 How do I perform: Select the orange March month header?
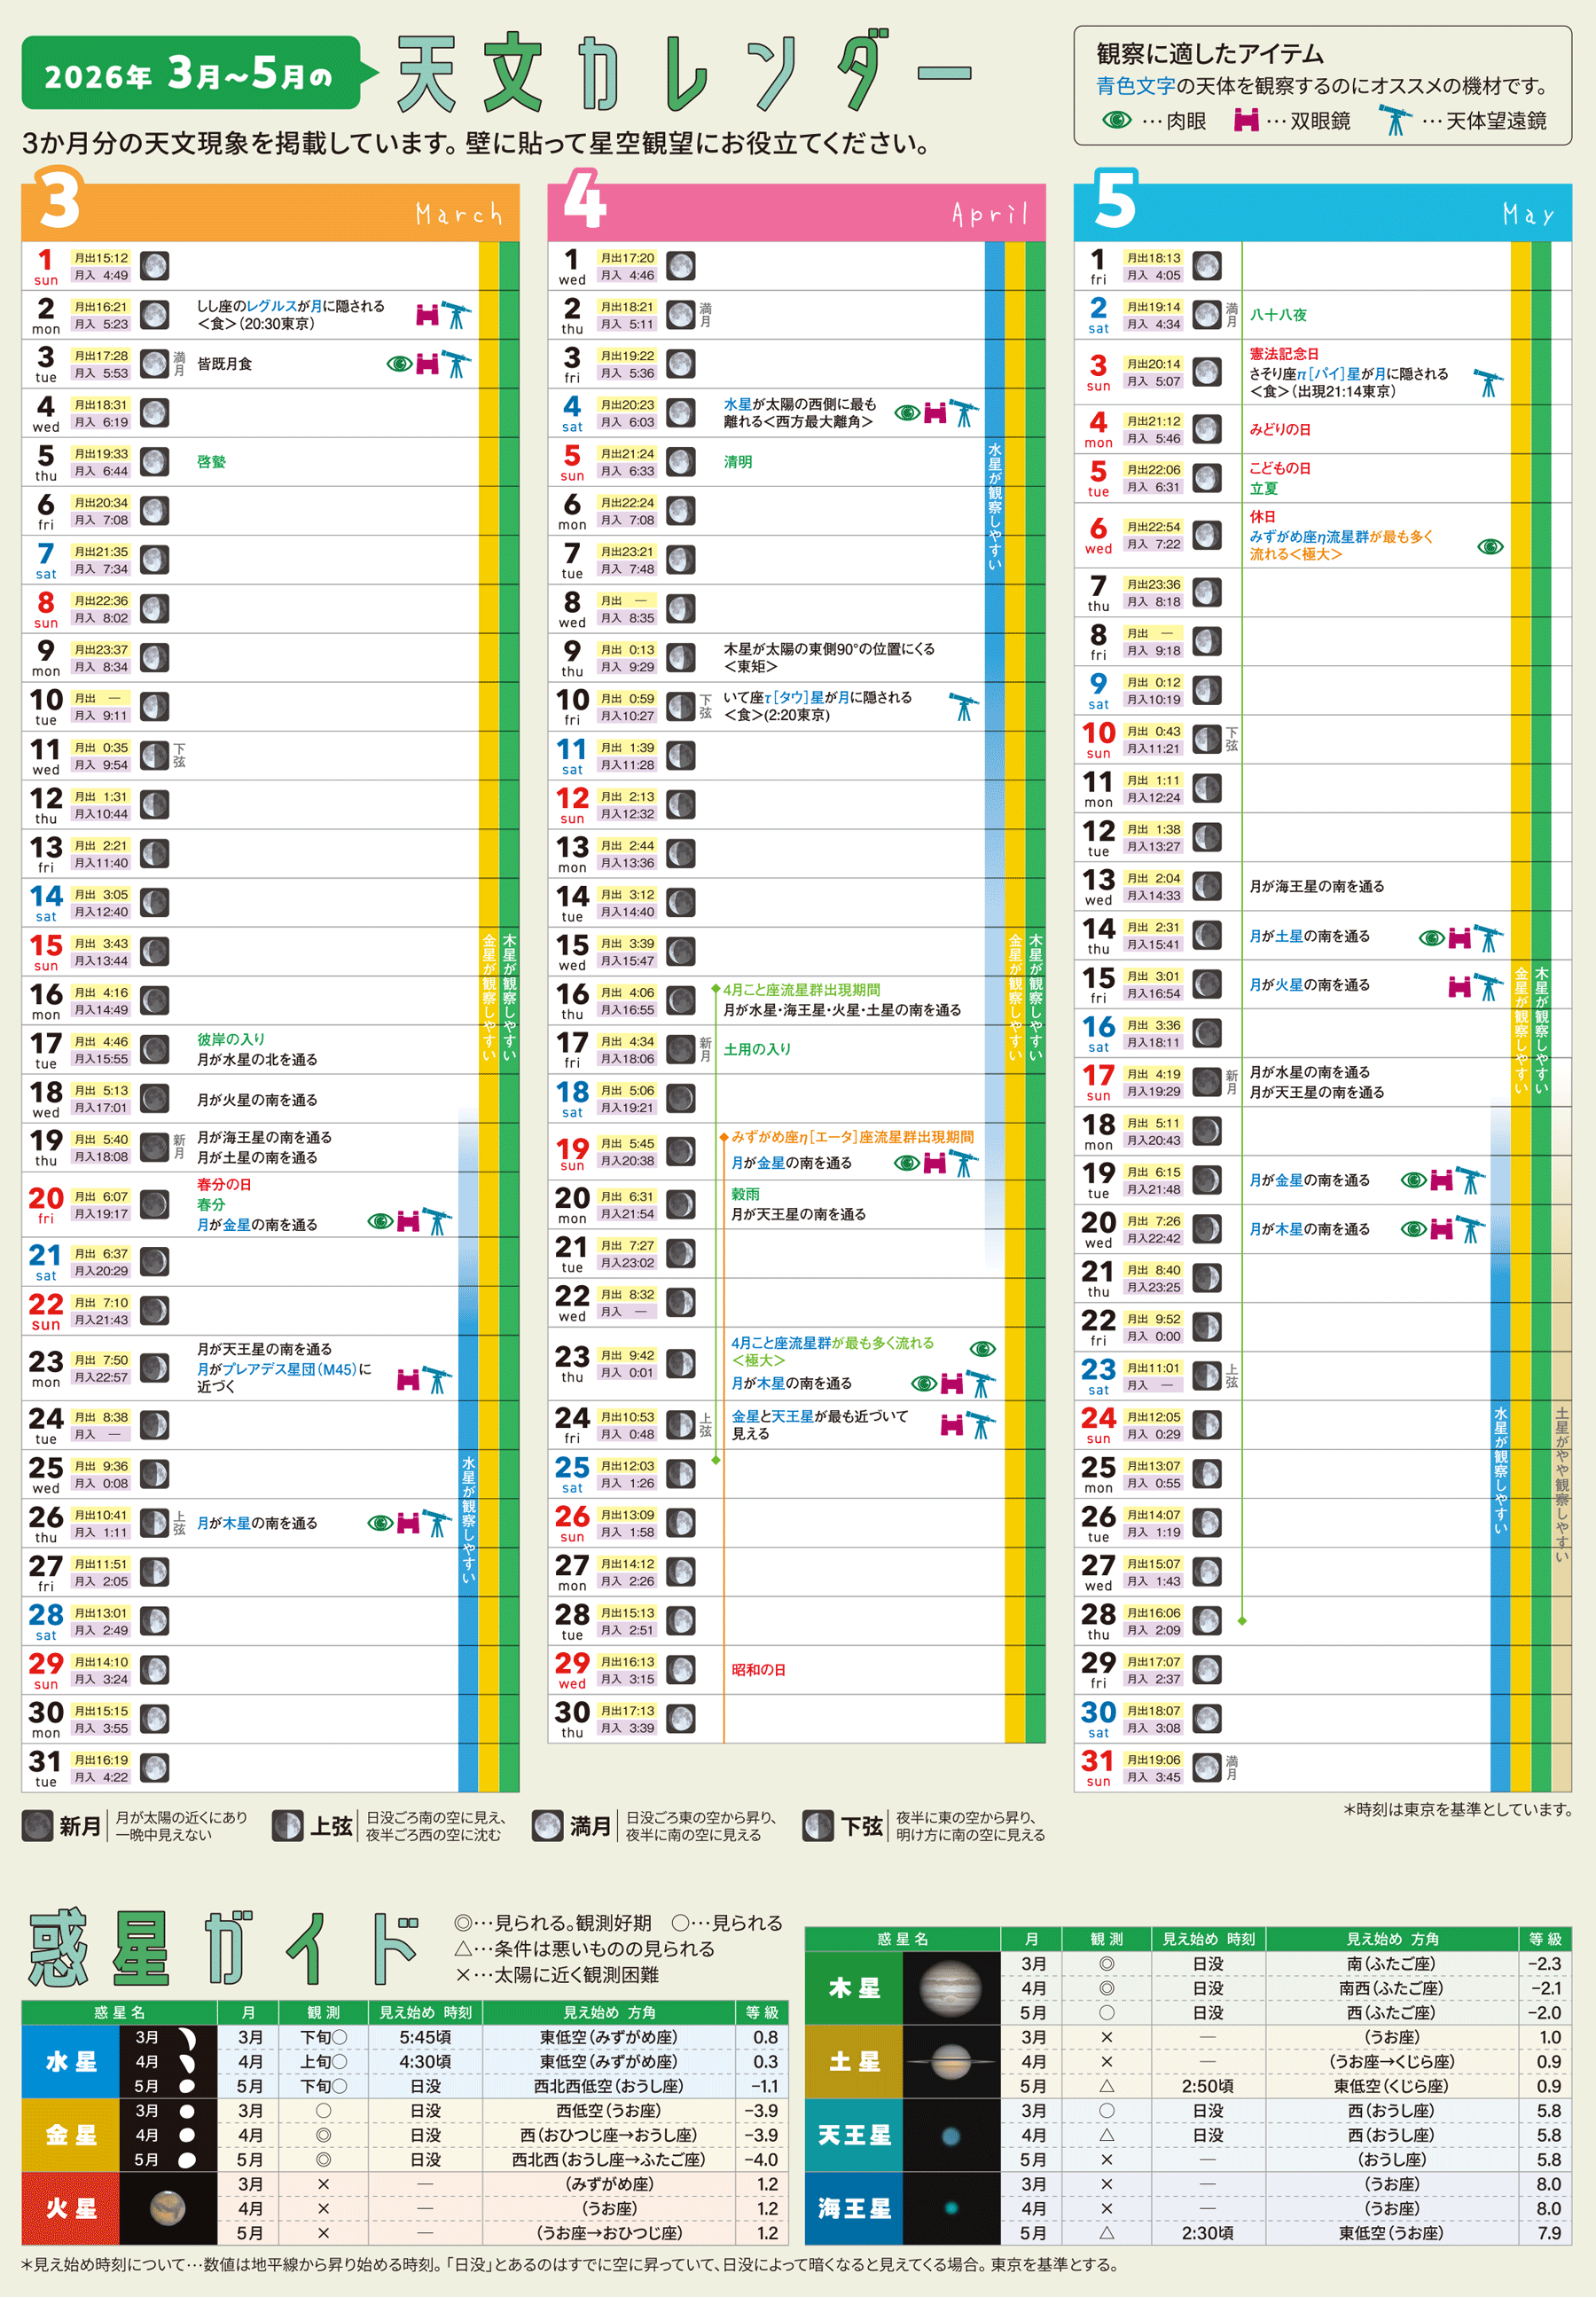[270, 212]
